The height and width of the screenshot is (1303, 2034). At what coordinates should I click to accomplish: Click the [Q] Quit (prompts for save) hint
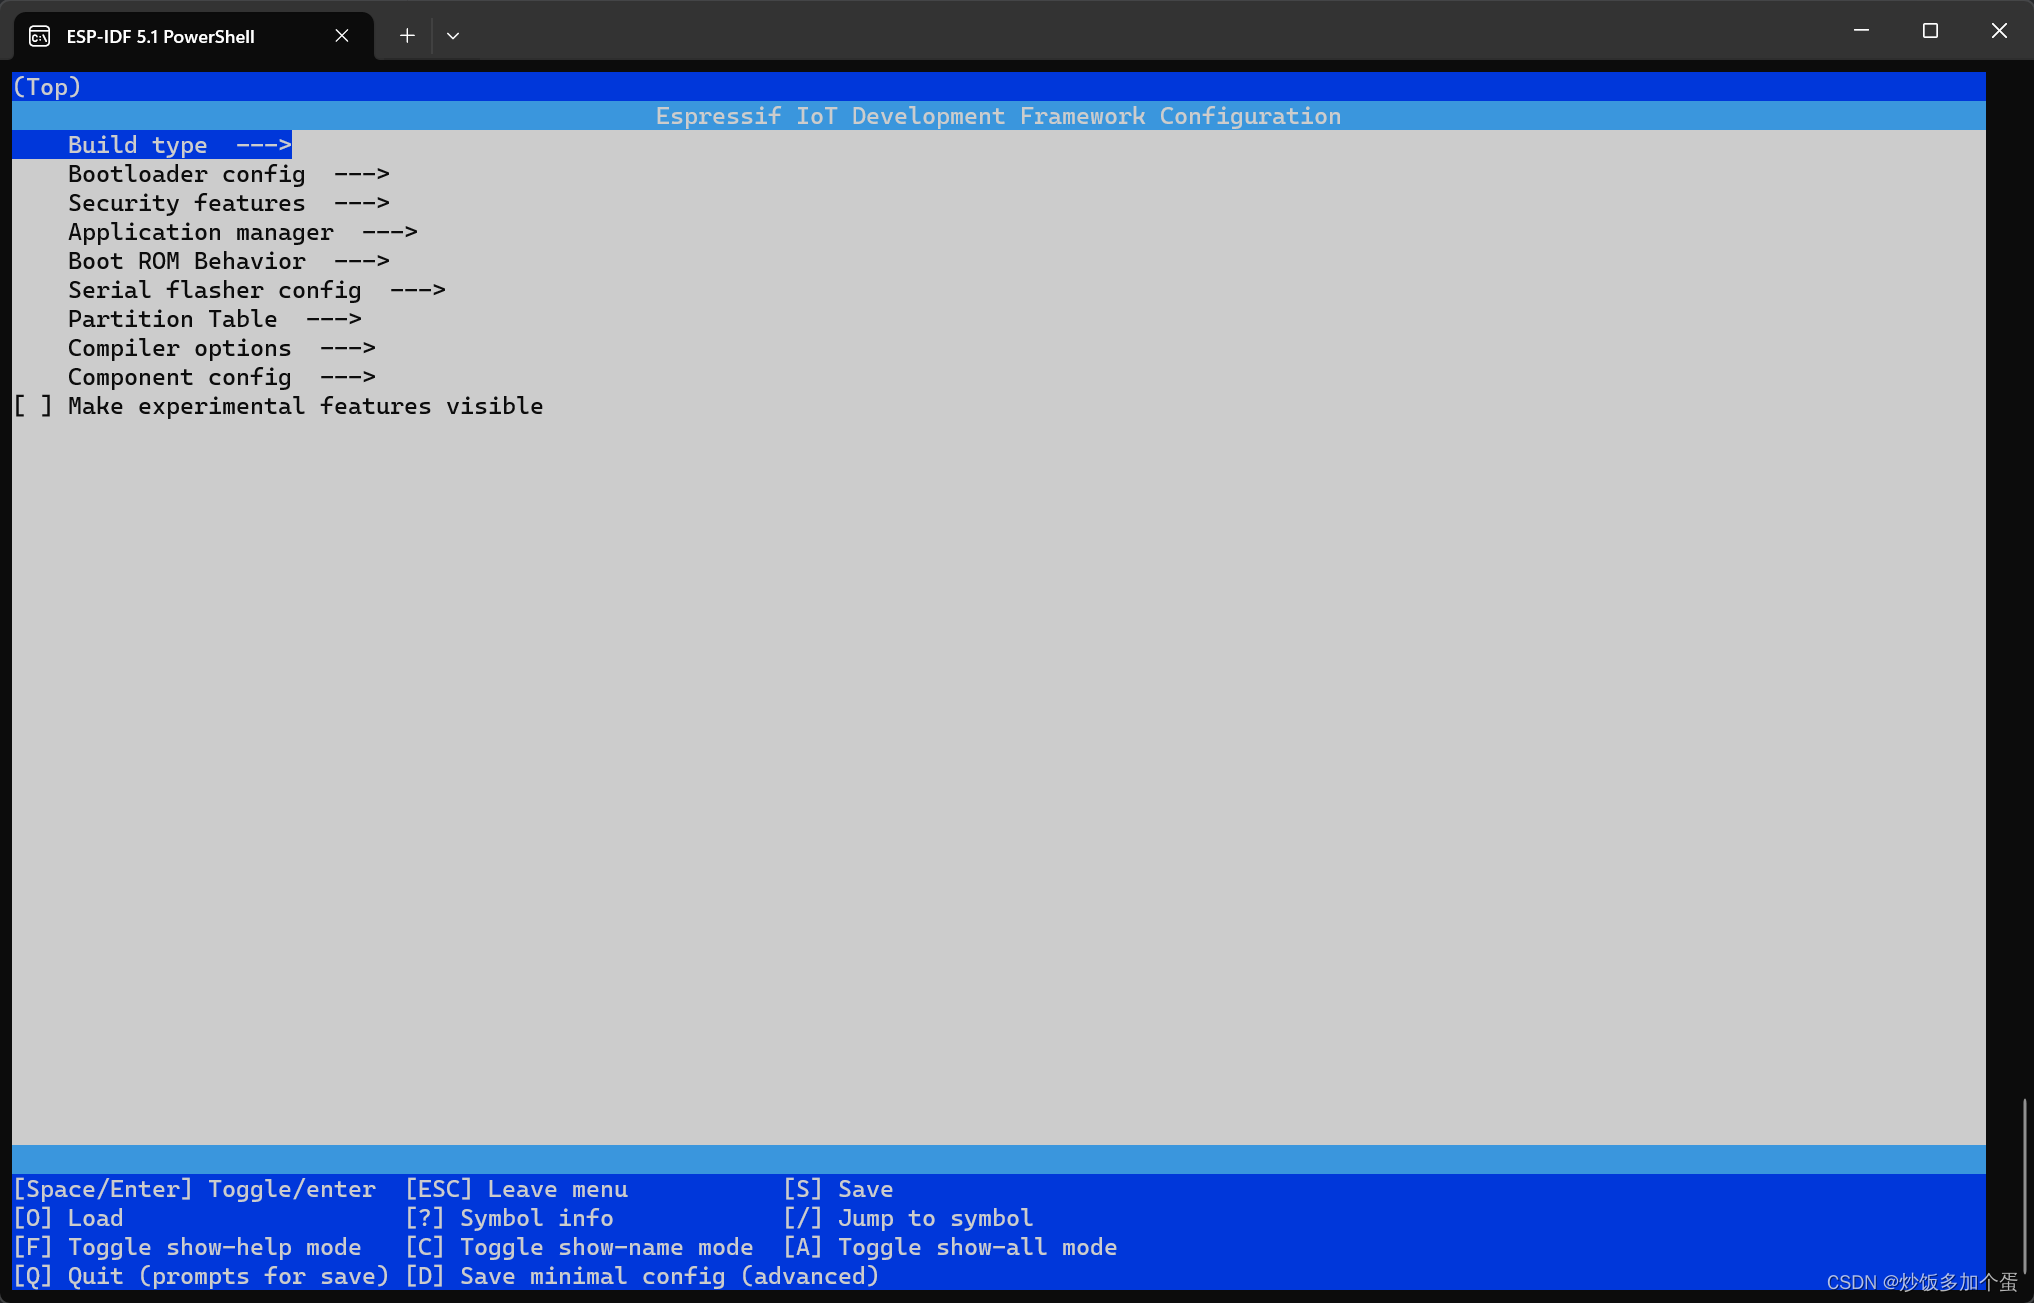(x=201, y=1276)
